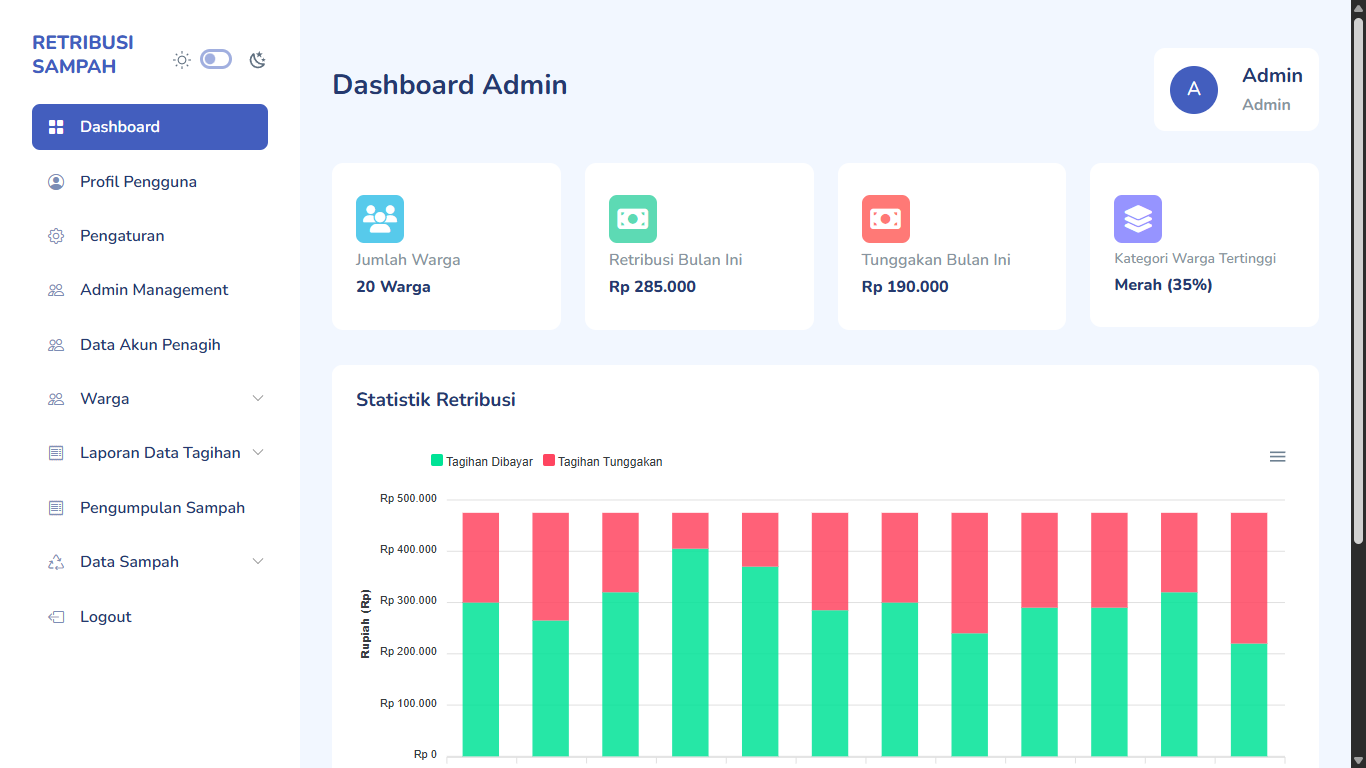Click the 'Rupiah (Rp)' axis title

pos(365,623)
